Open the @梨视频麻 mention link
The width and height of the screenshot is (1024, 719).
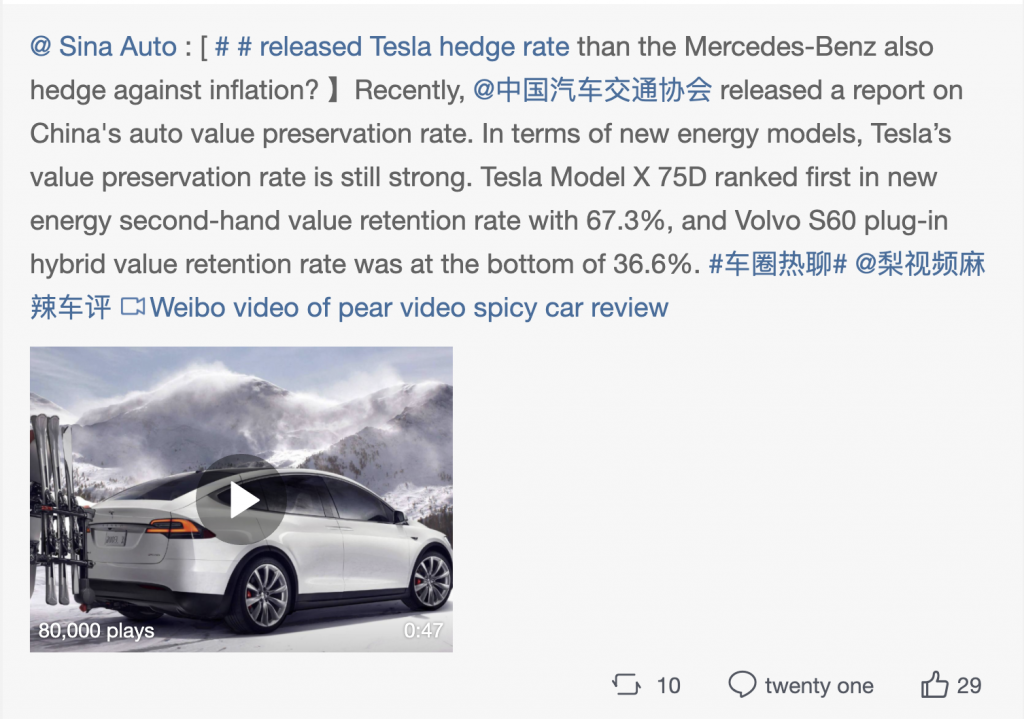(920, 264)
